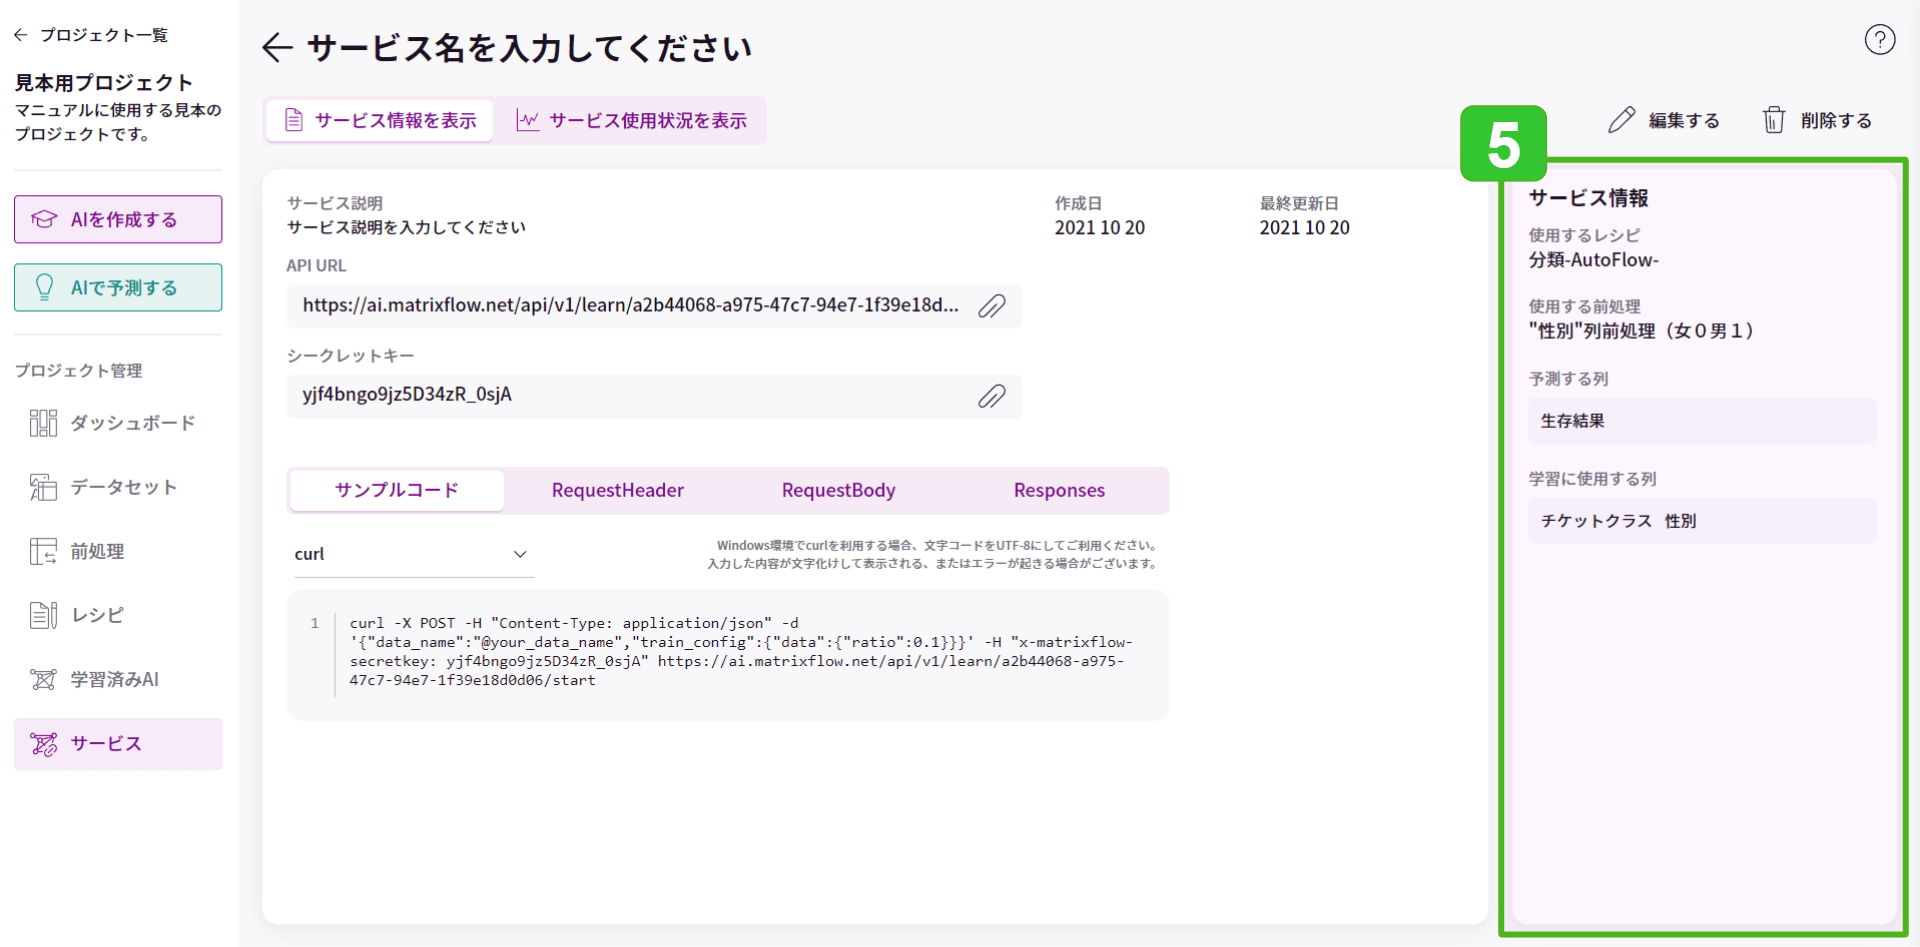1920x947 pixels.
Task: Click the service (サービス) icon in the sidebar
Action: (x=43, y=744)
